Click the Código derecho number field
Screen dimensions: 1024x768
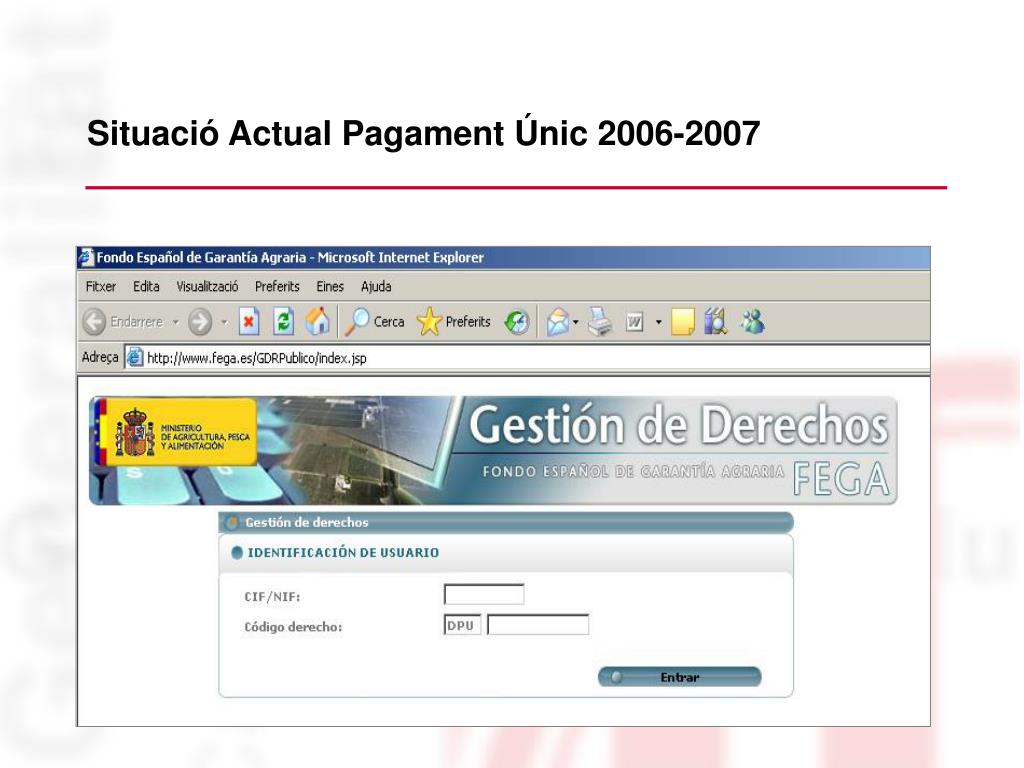pos(538,625)
